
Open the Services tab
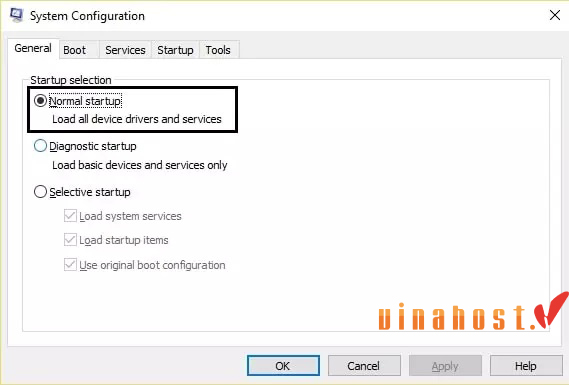(125, 50)
